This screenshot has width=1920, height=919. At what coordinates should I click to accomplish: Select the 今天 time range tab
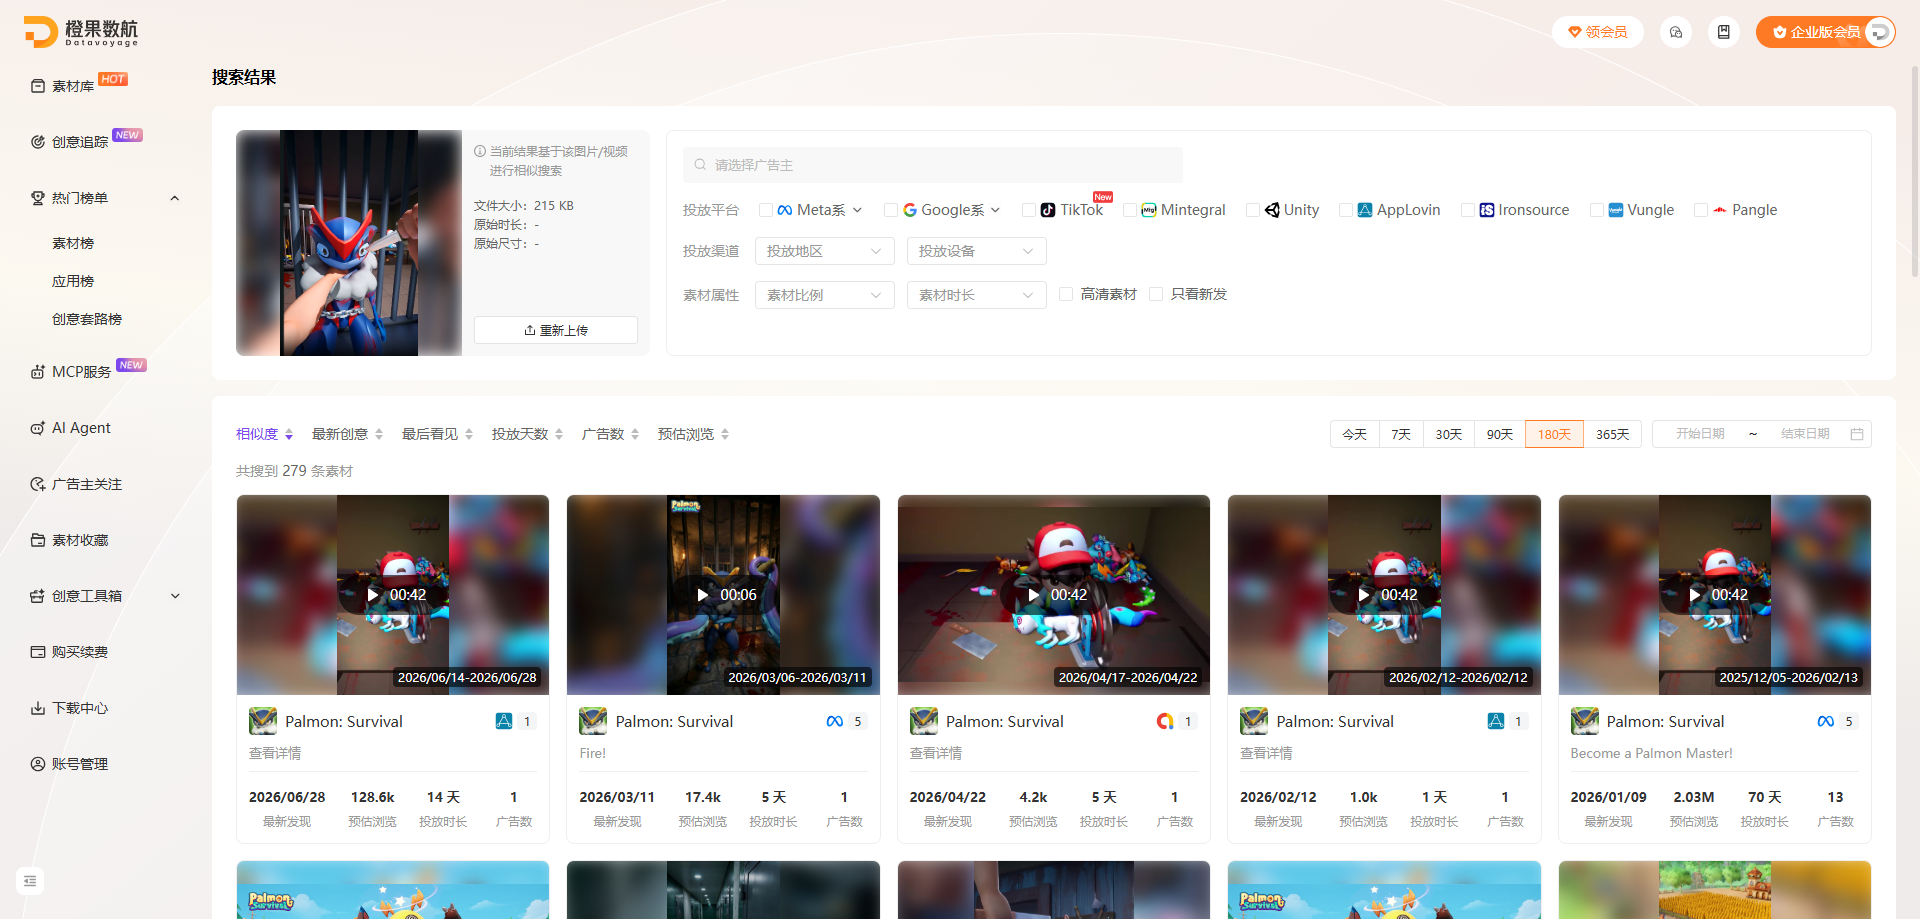tap(1355, 434)
